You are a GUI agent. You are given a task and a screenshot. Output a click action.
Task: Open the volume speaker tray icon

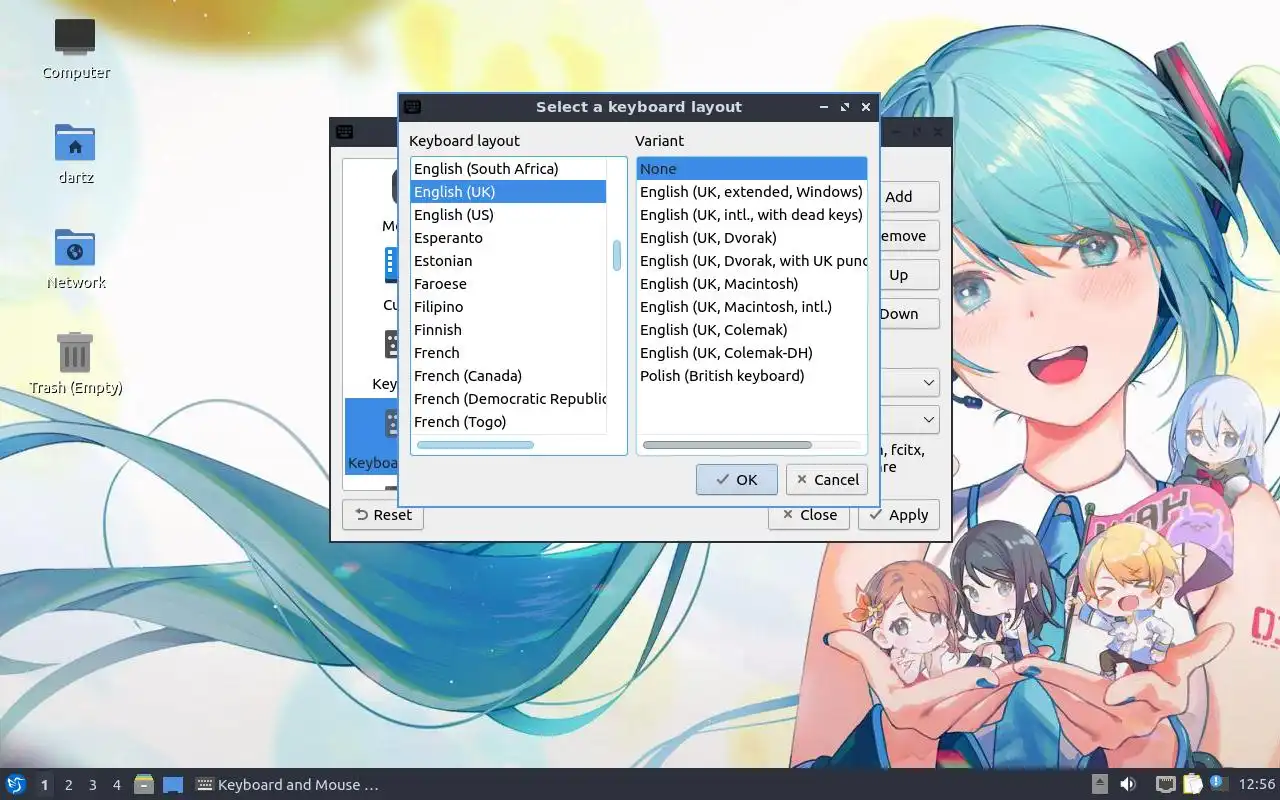(1128, 785)
